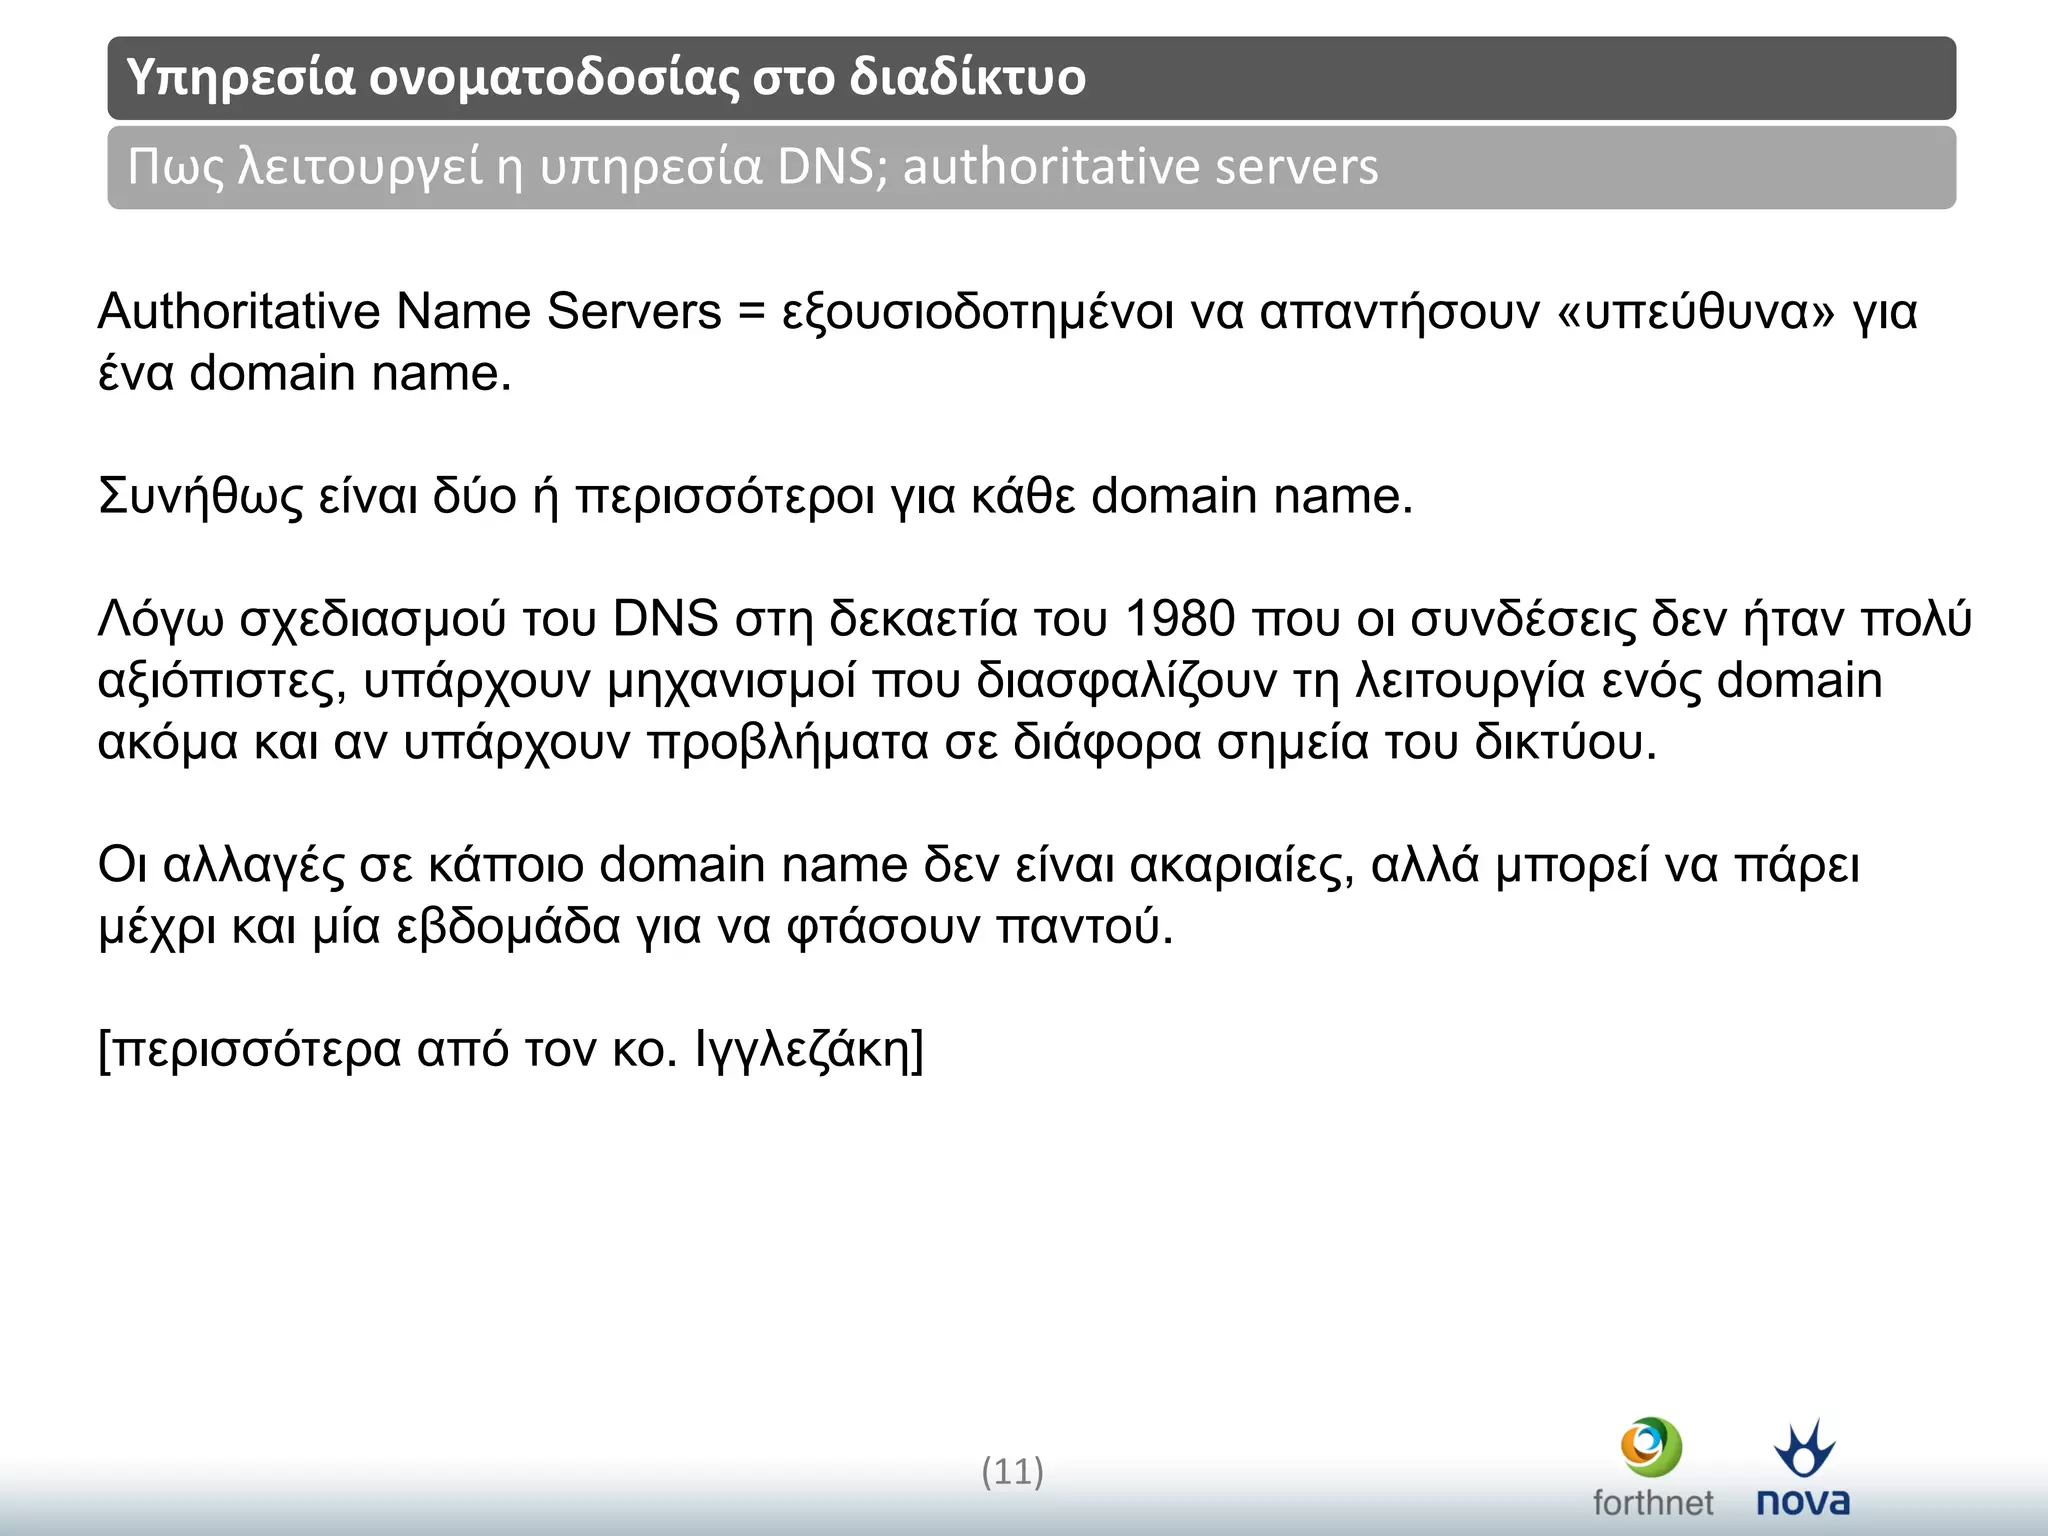Click the number "1980" in the text
The height and width of the screenshot is (1536, 2048).
(x=1180, y=619)
